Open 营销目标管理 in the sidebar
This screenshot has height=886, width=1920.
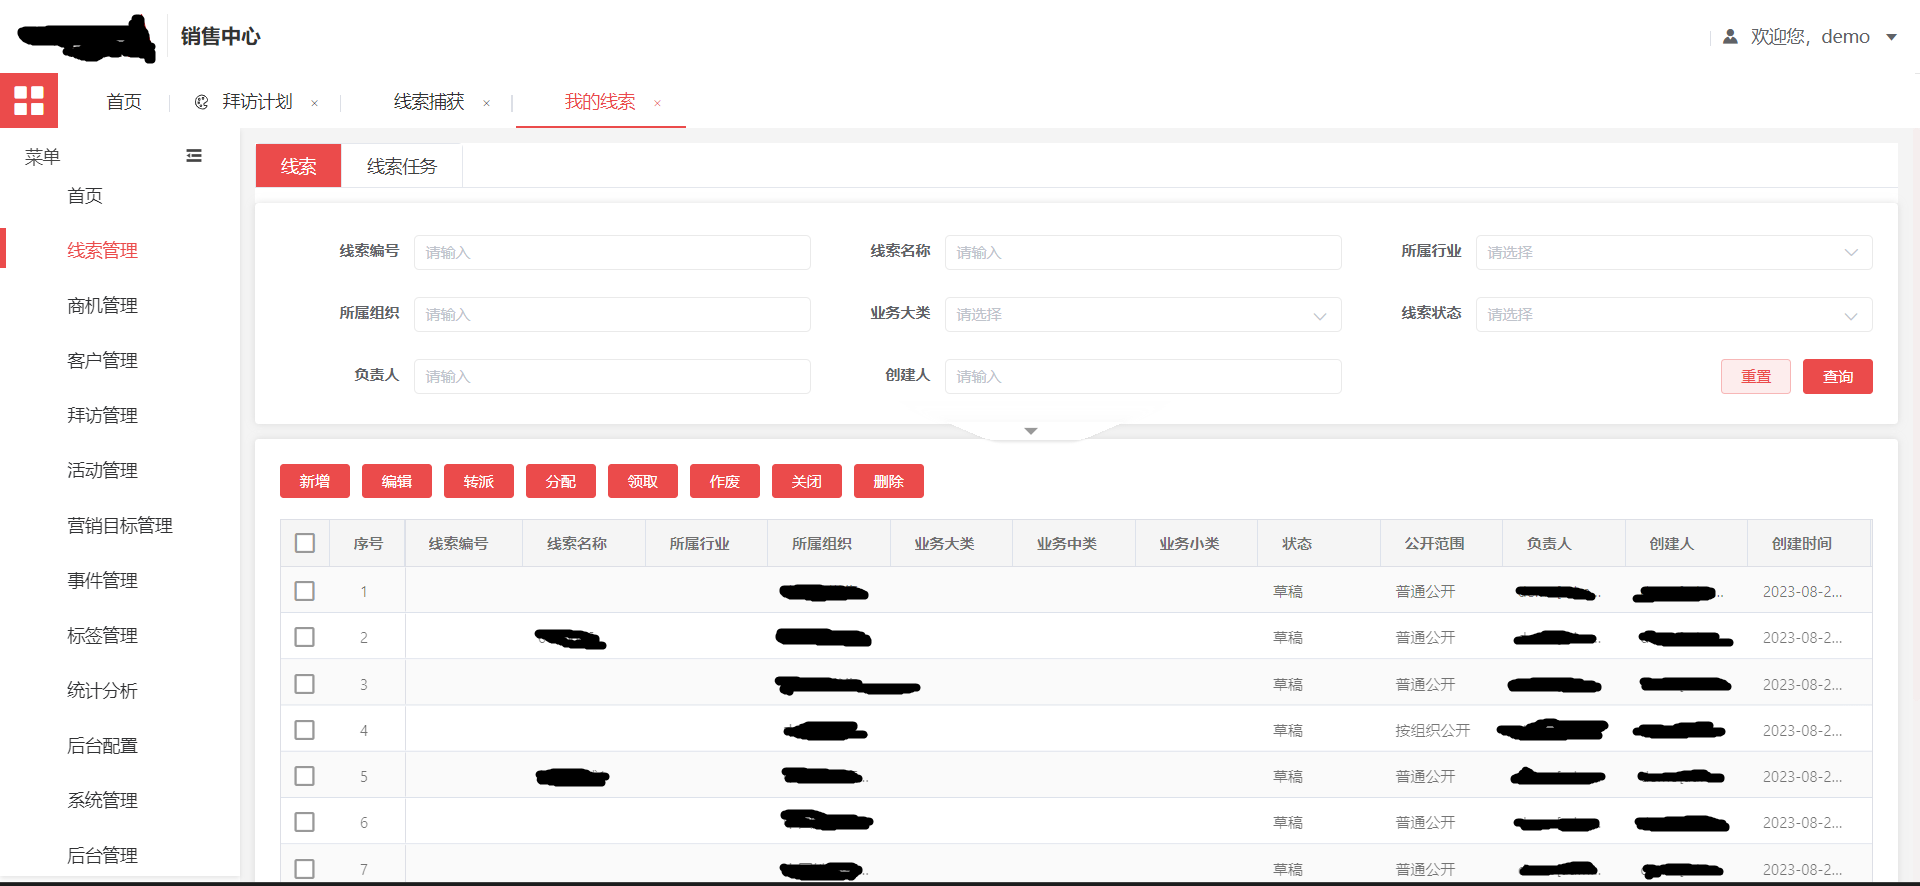(120, 525)
